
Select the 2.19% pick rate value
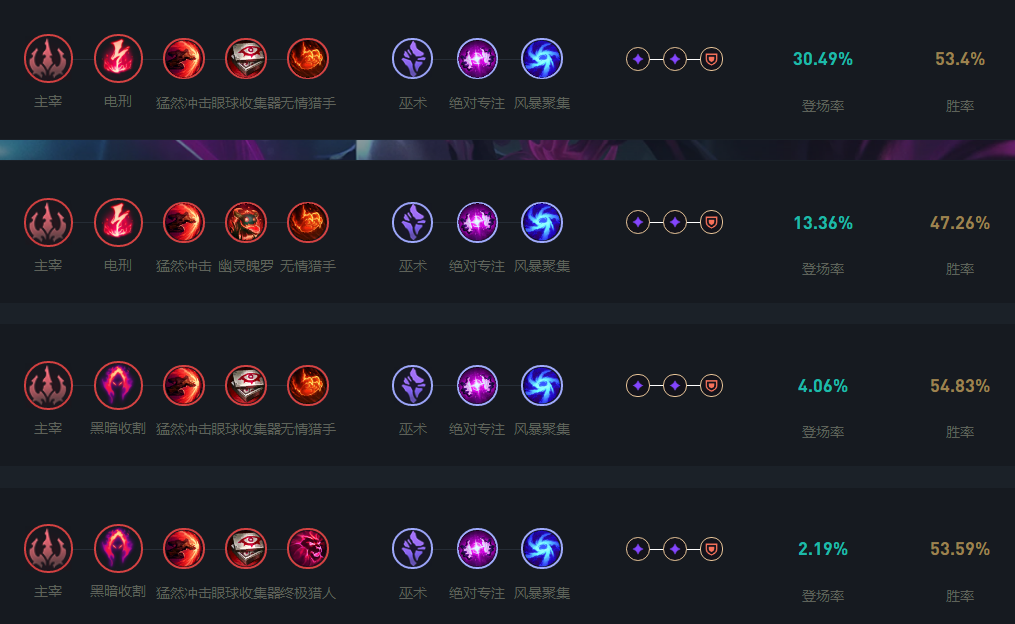click(823, 549)
